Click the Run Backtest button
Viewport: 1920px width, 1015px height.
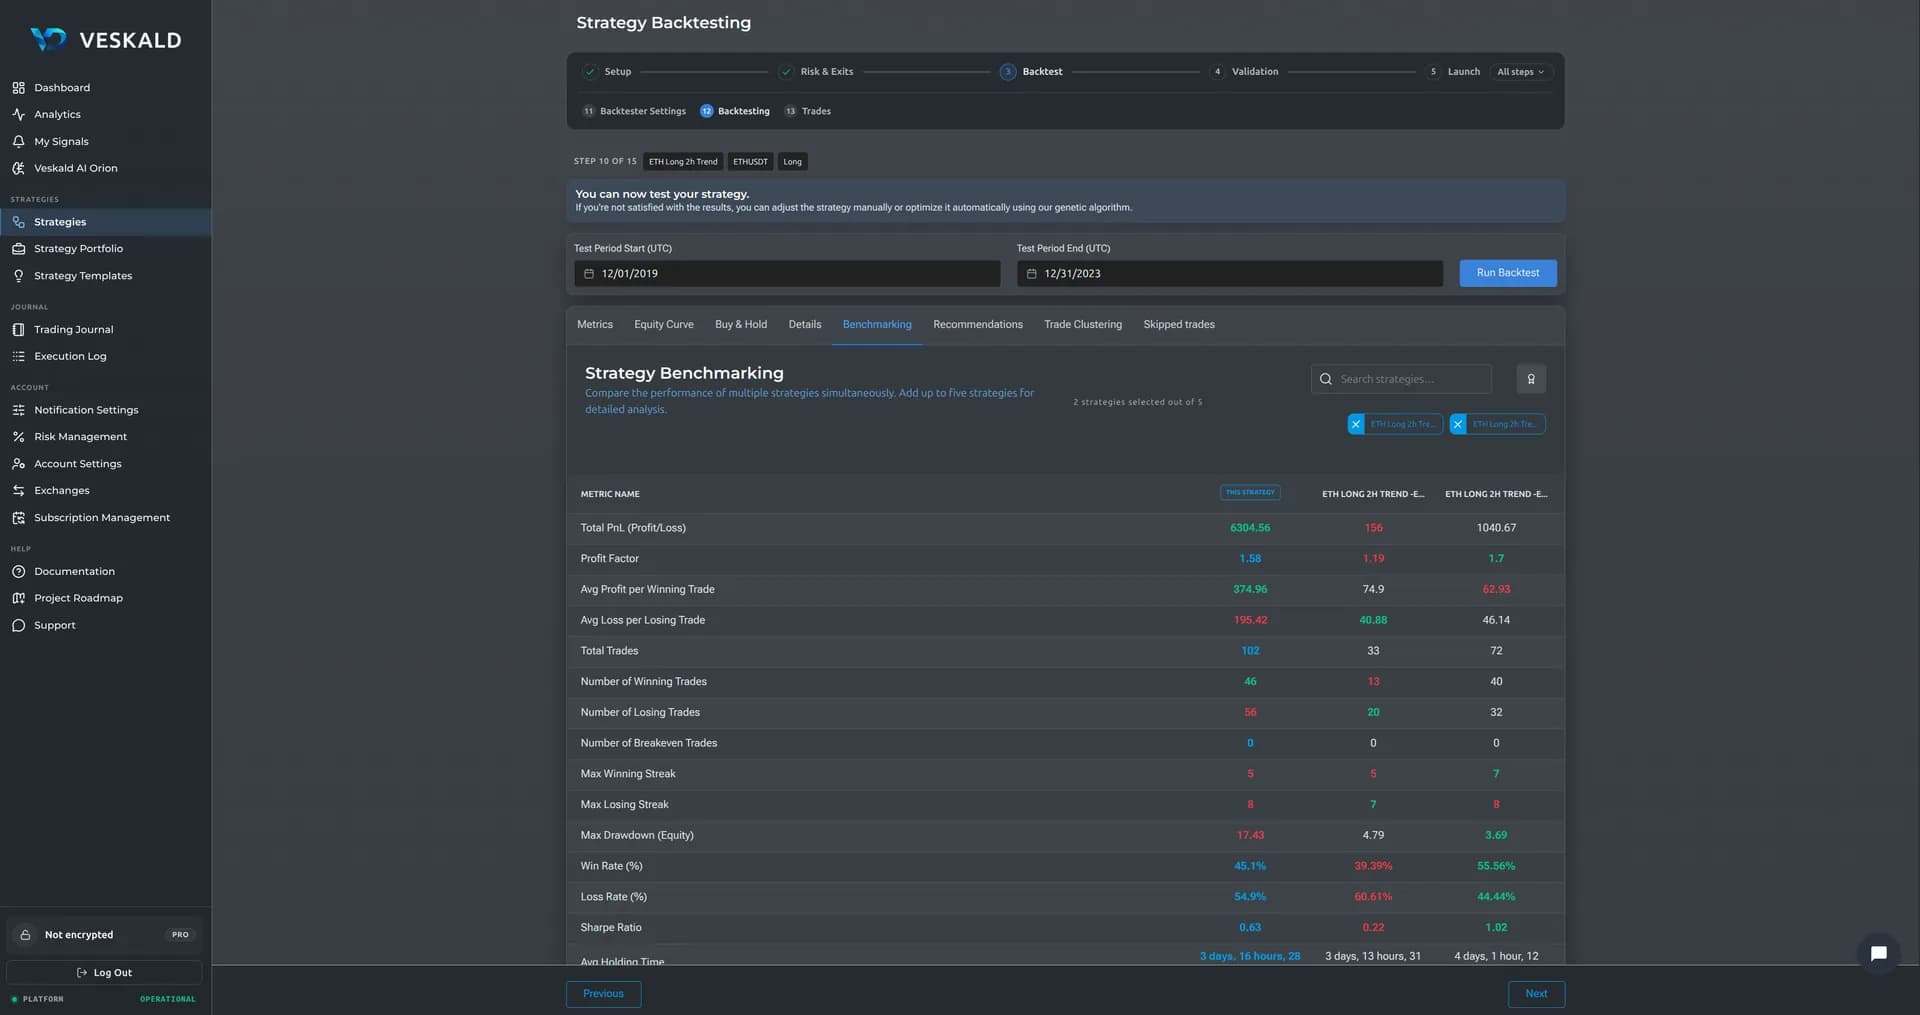[1508, 273]
